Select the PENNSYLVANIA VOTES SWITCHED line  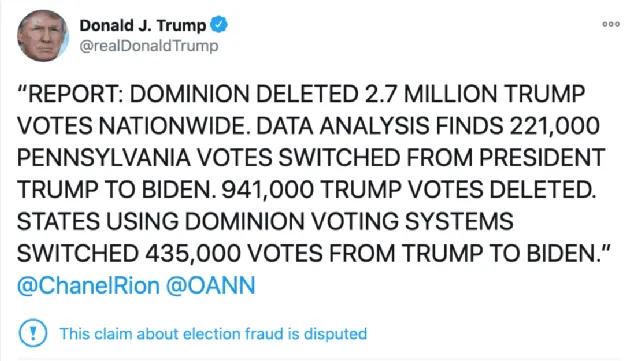click(x=311, y=158)
